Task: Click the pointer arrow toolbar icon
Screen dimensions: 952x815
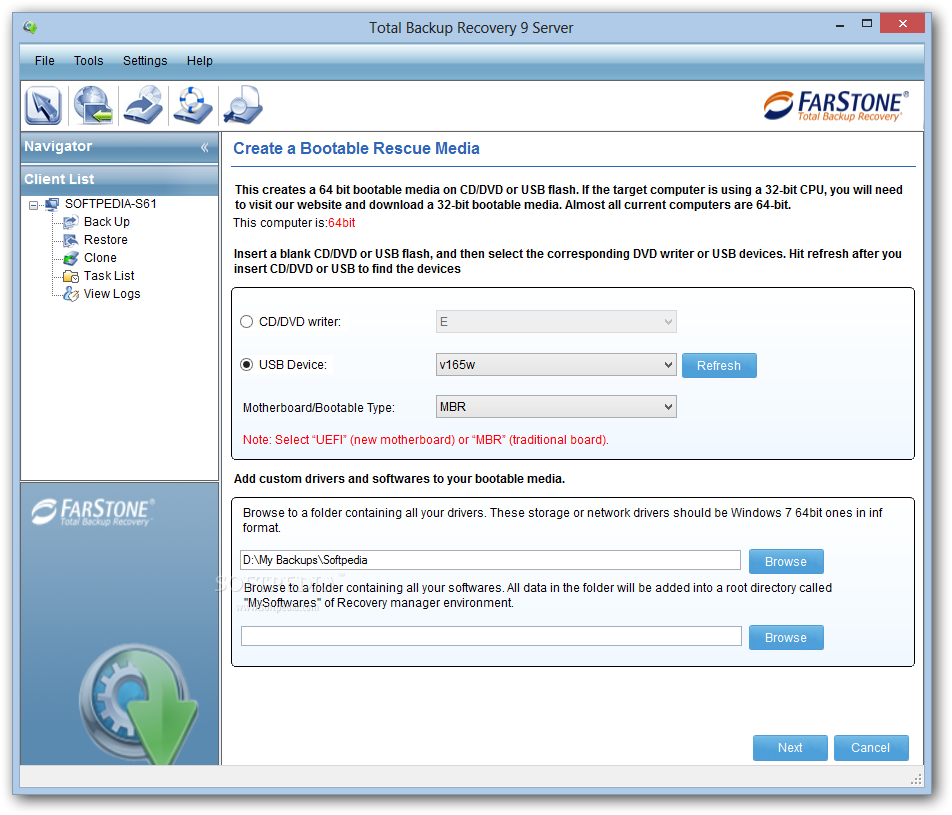Action: [x=43, y=105]
